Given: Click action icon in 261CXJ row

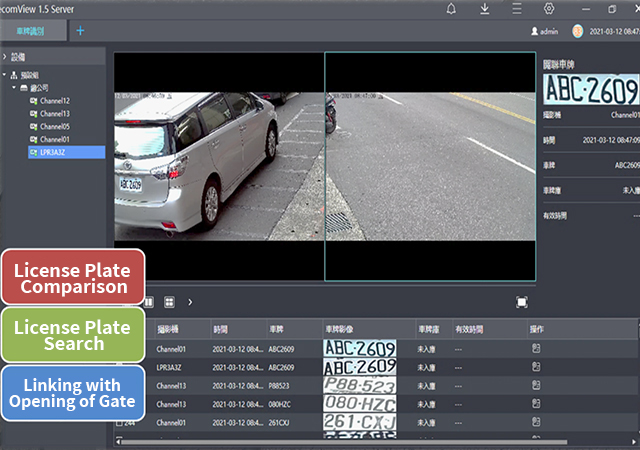Looking at the screenshot, I should (536, 422).
